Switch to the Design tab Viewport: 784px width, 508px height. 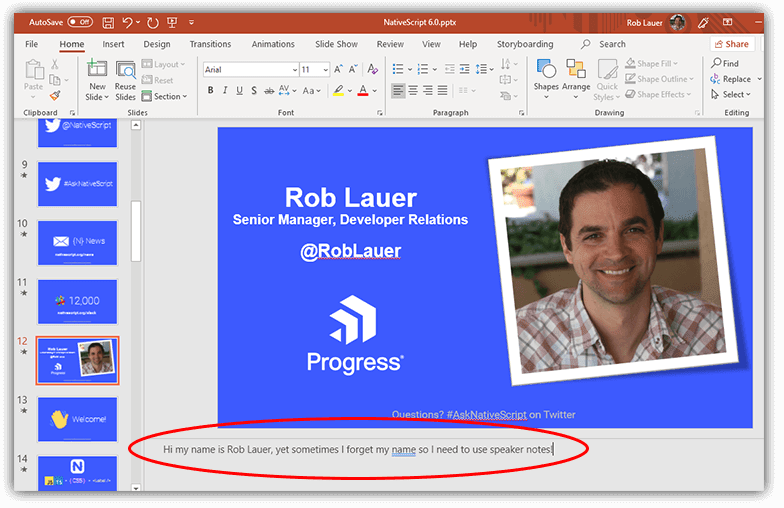[x=156, y=44]
